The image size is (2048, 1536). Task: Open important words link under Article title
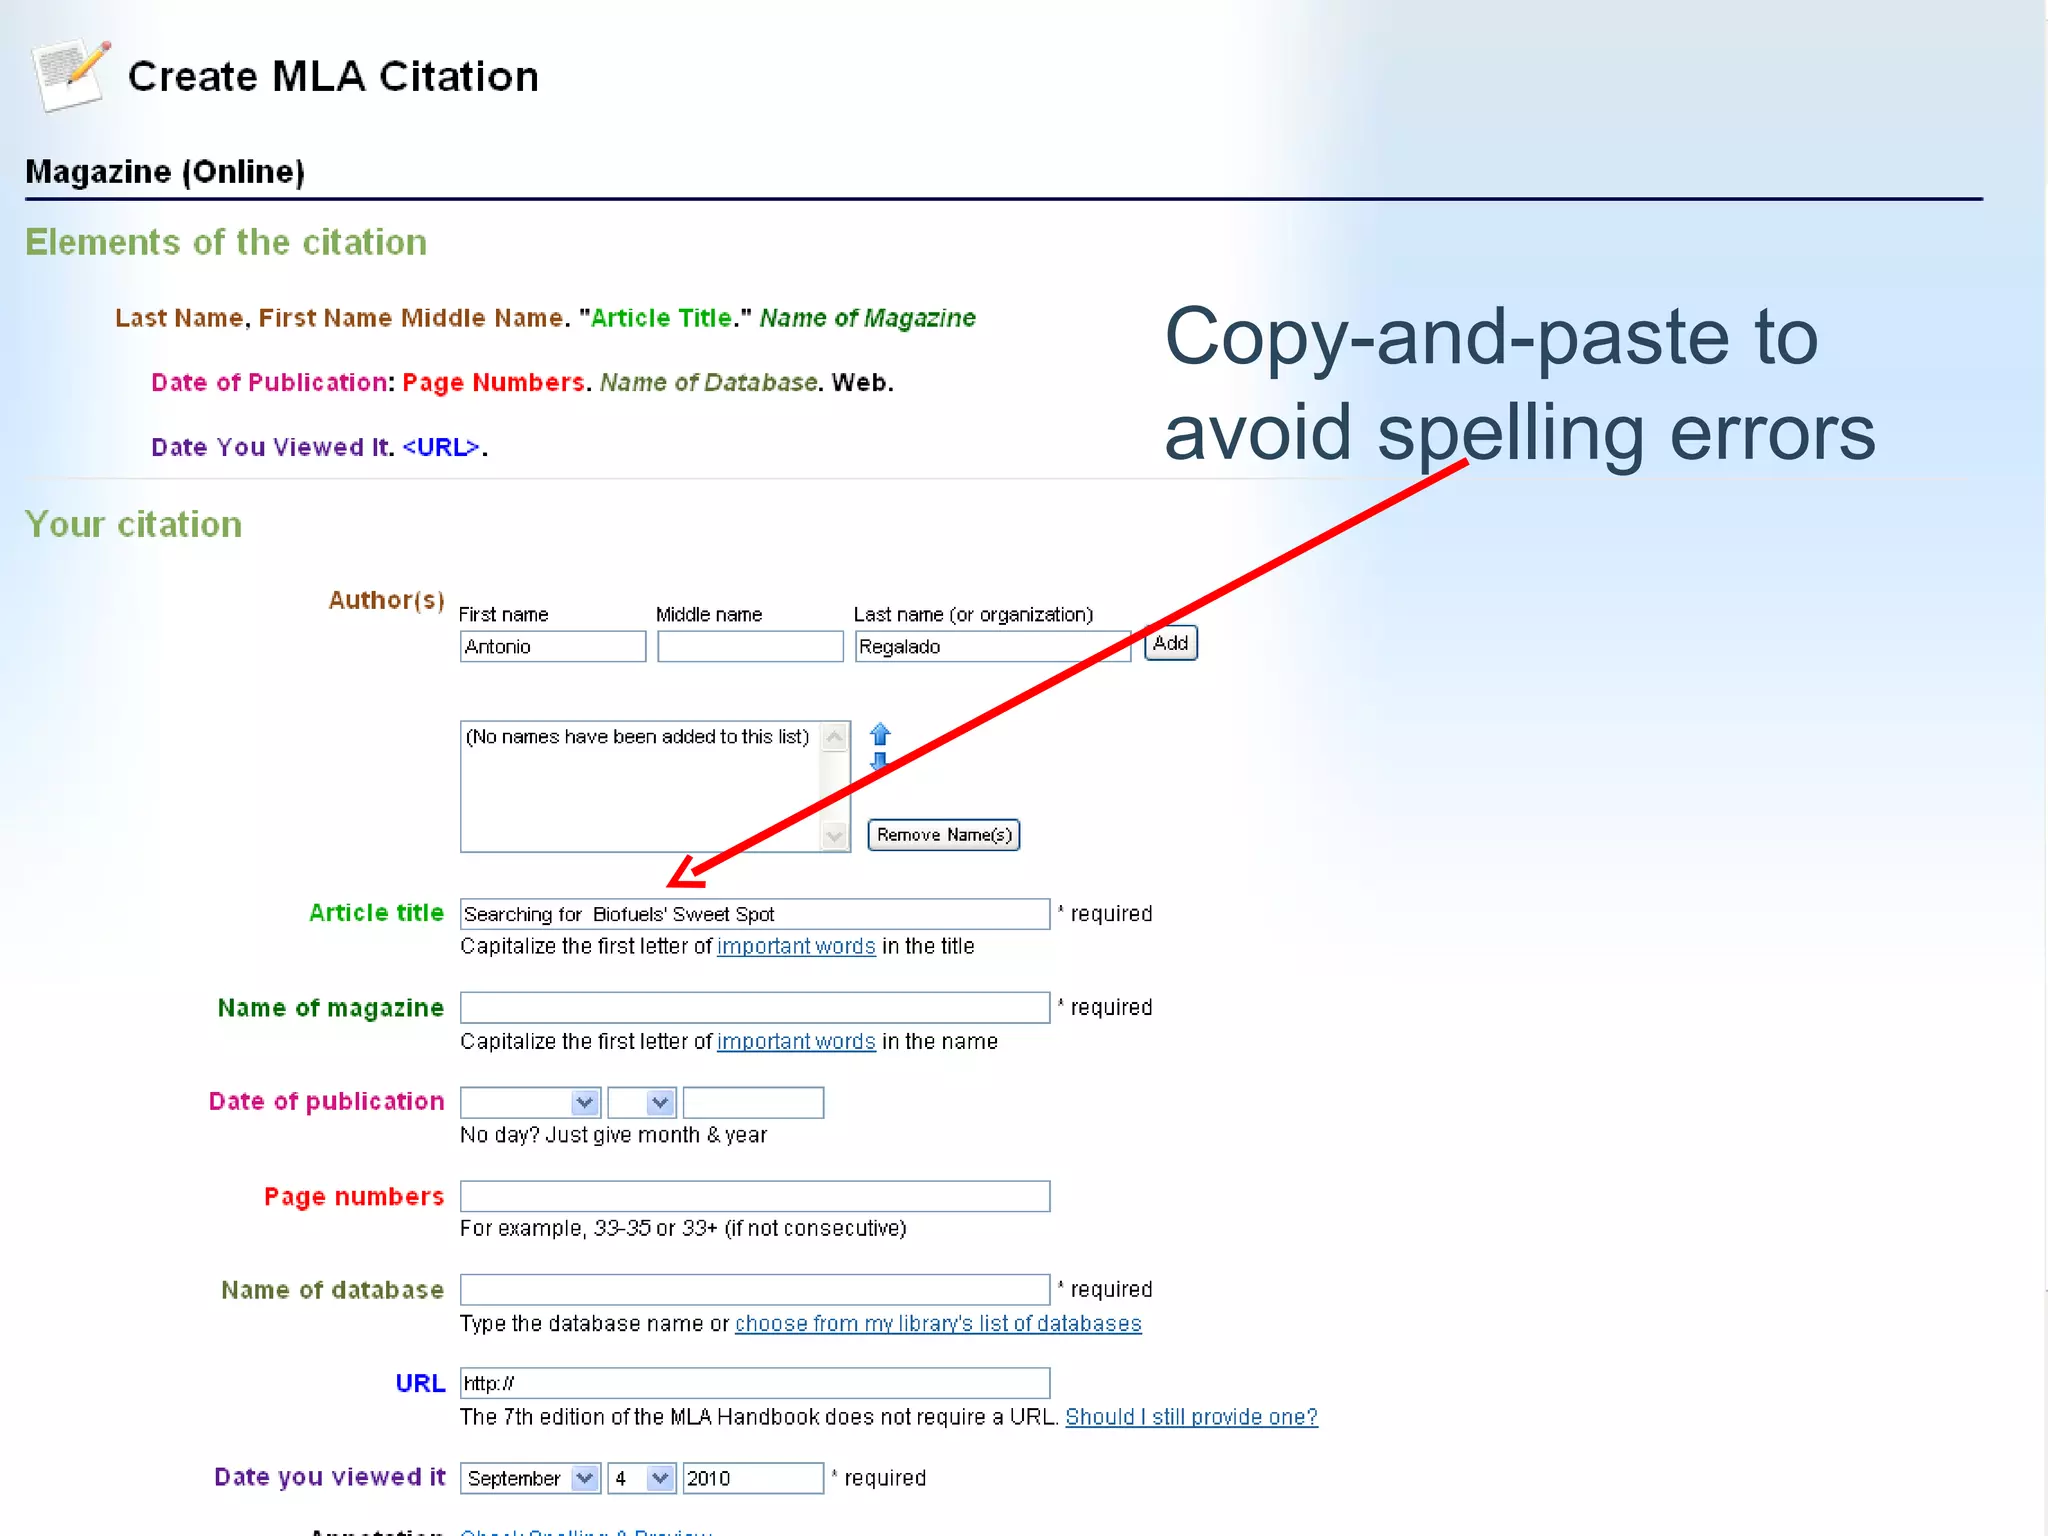tap(796, 946)
